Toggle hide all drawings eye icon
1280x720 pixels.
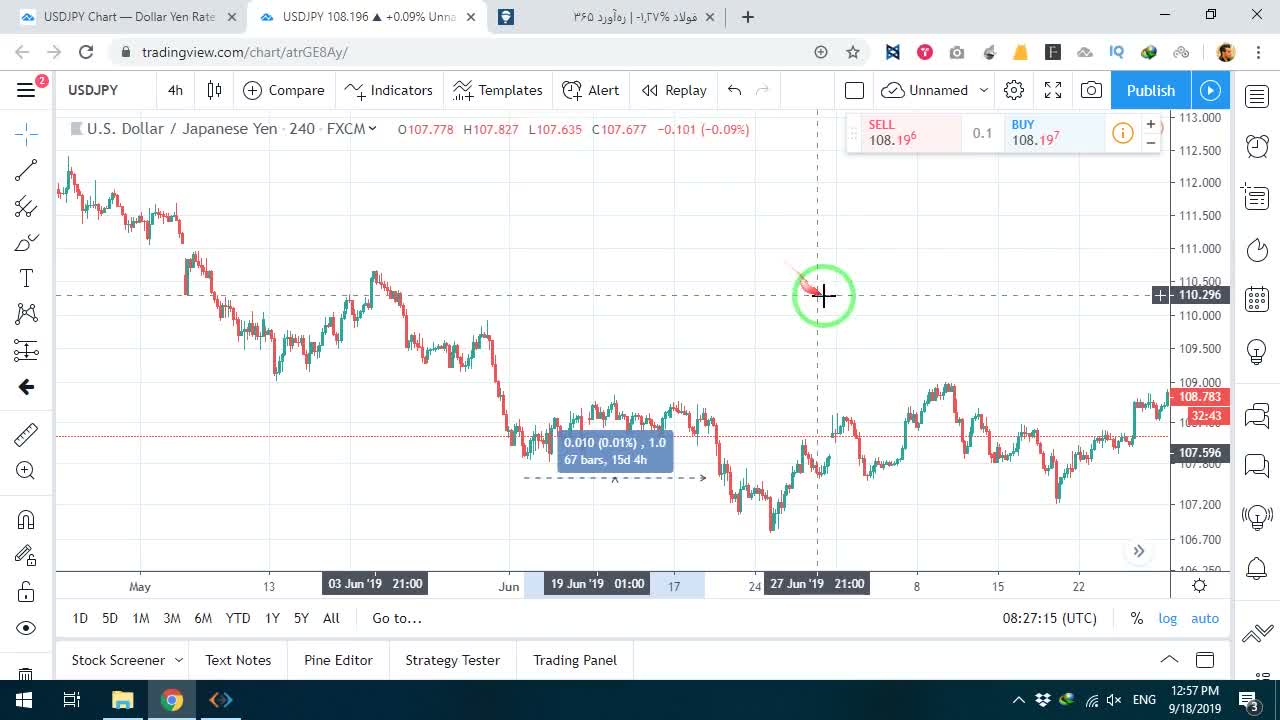click(x=26, y=628)
